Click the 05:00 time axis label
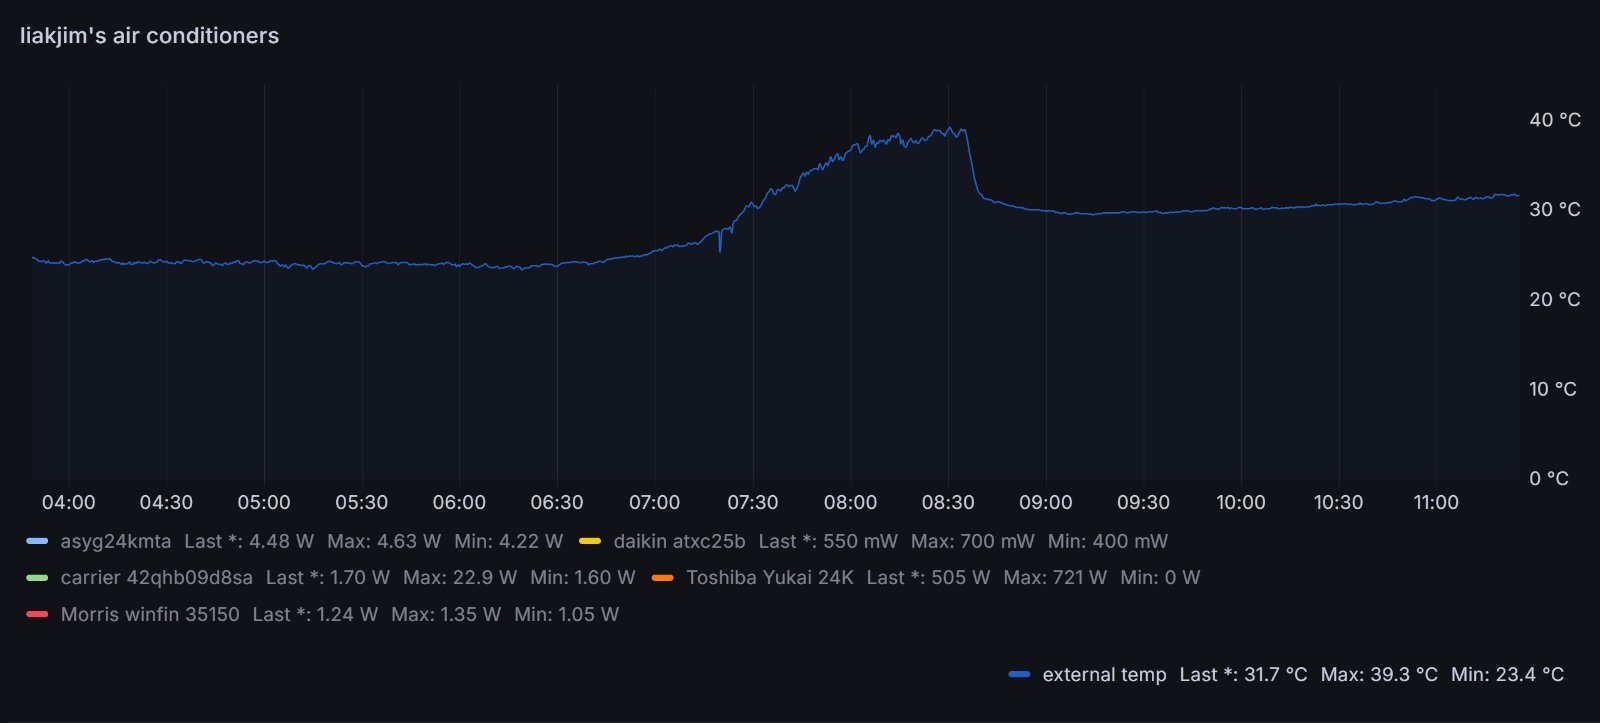Screen dimensions: 1600x723 [x=264, y=502]
